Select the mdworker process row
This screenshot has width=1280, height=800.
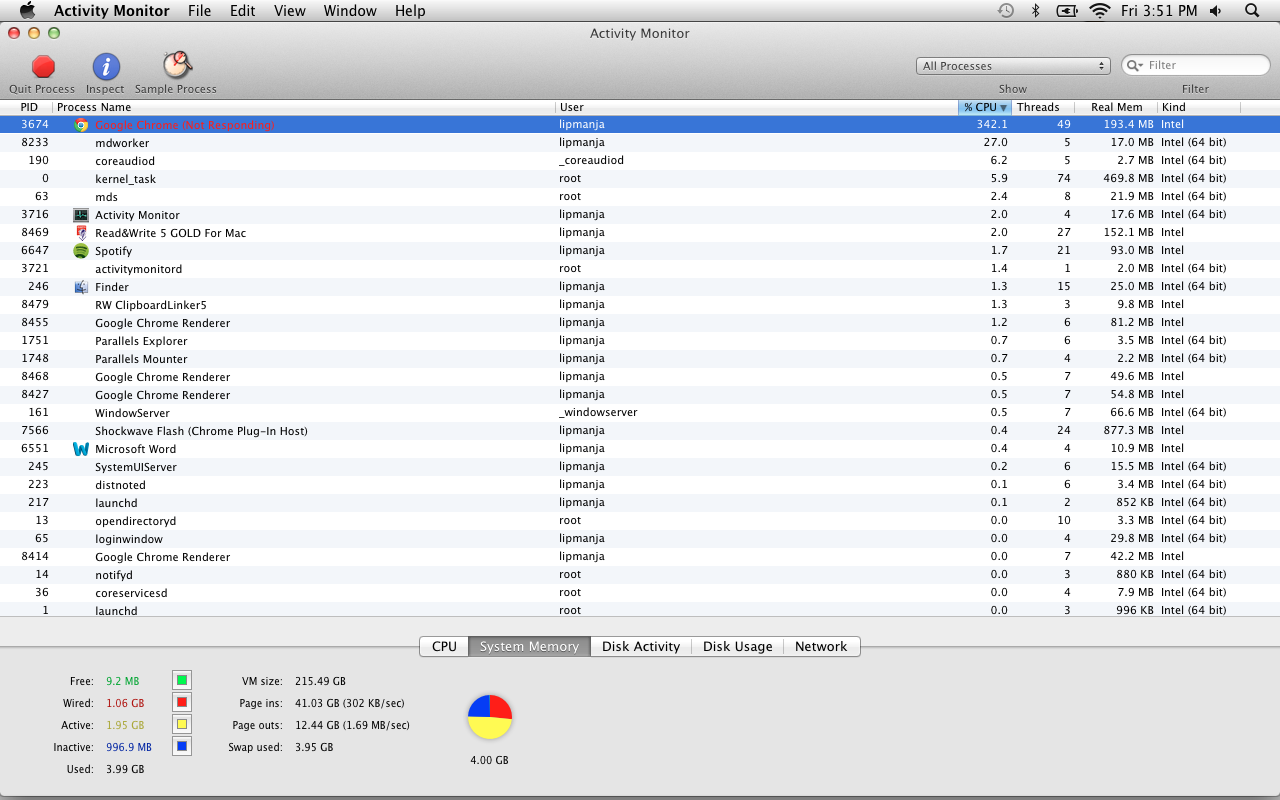(640, 143)
